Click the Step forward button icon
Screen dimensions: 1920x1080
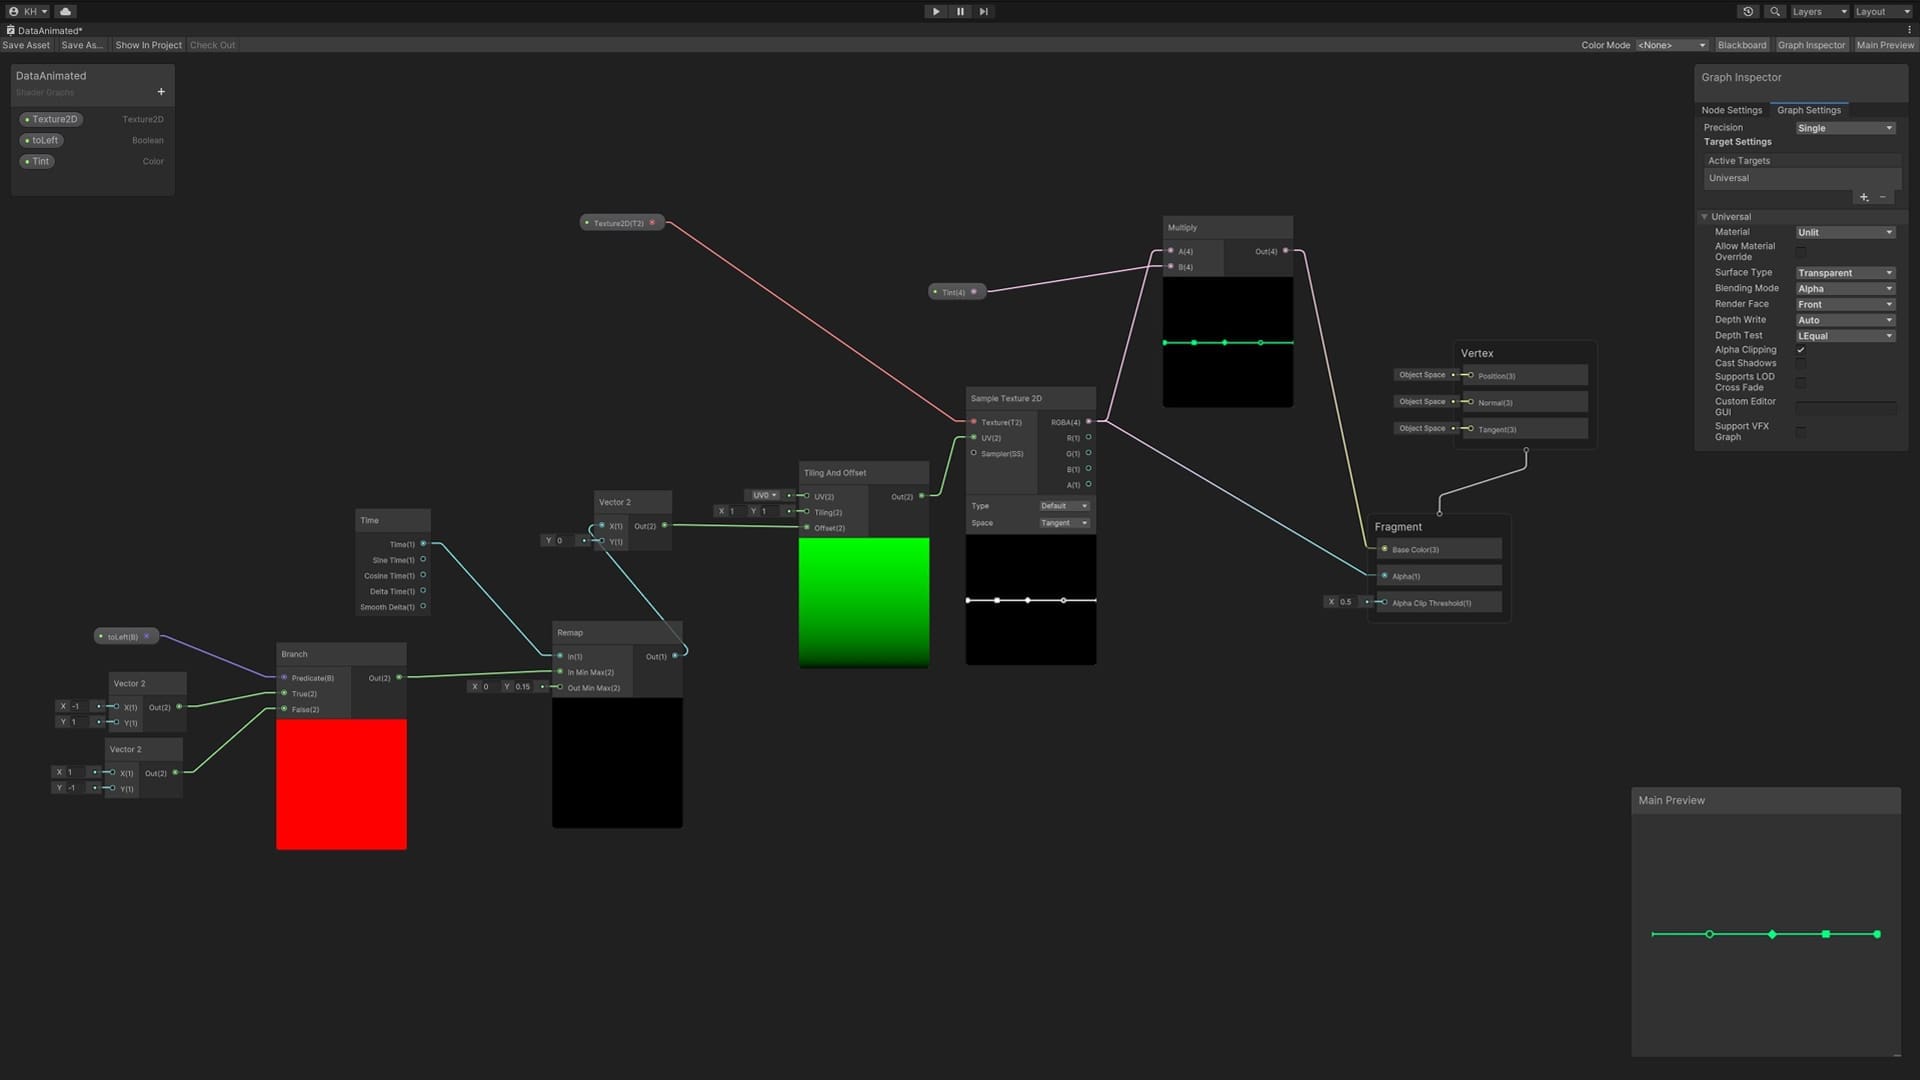click(x=984, y=12)
